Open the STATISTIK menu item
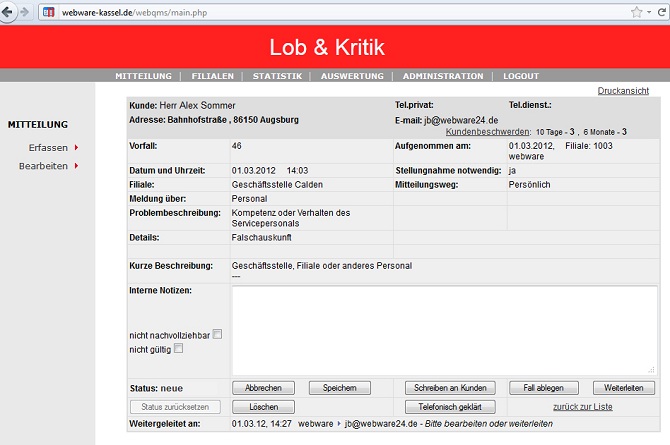 pyautogui.click(x=277, y=76)
